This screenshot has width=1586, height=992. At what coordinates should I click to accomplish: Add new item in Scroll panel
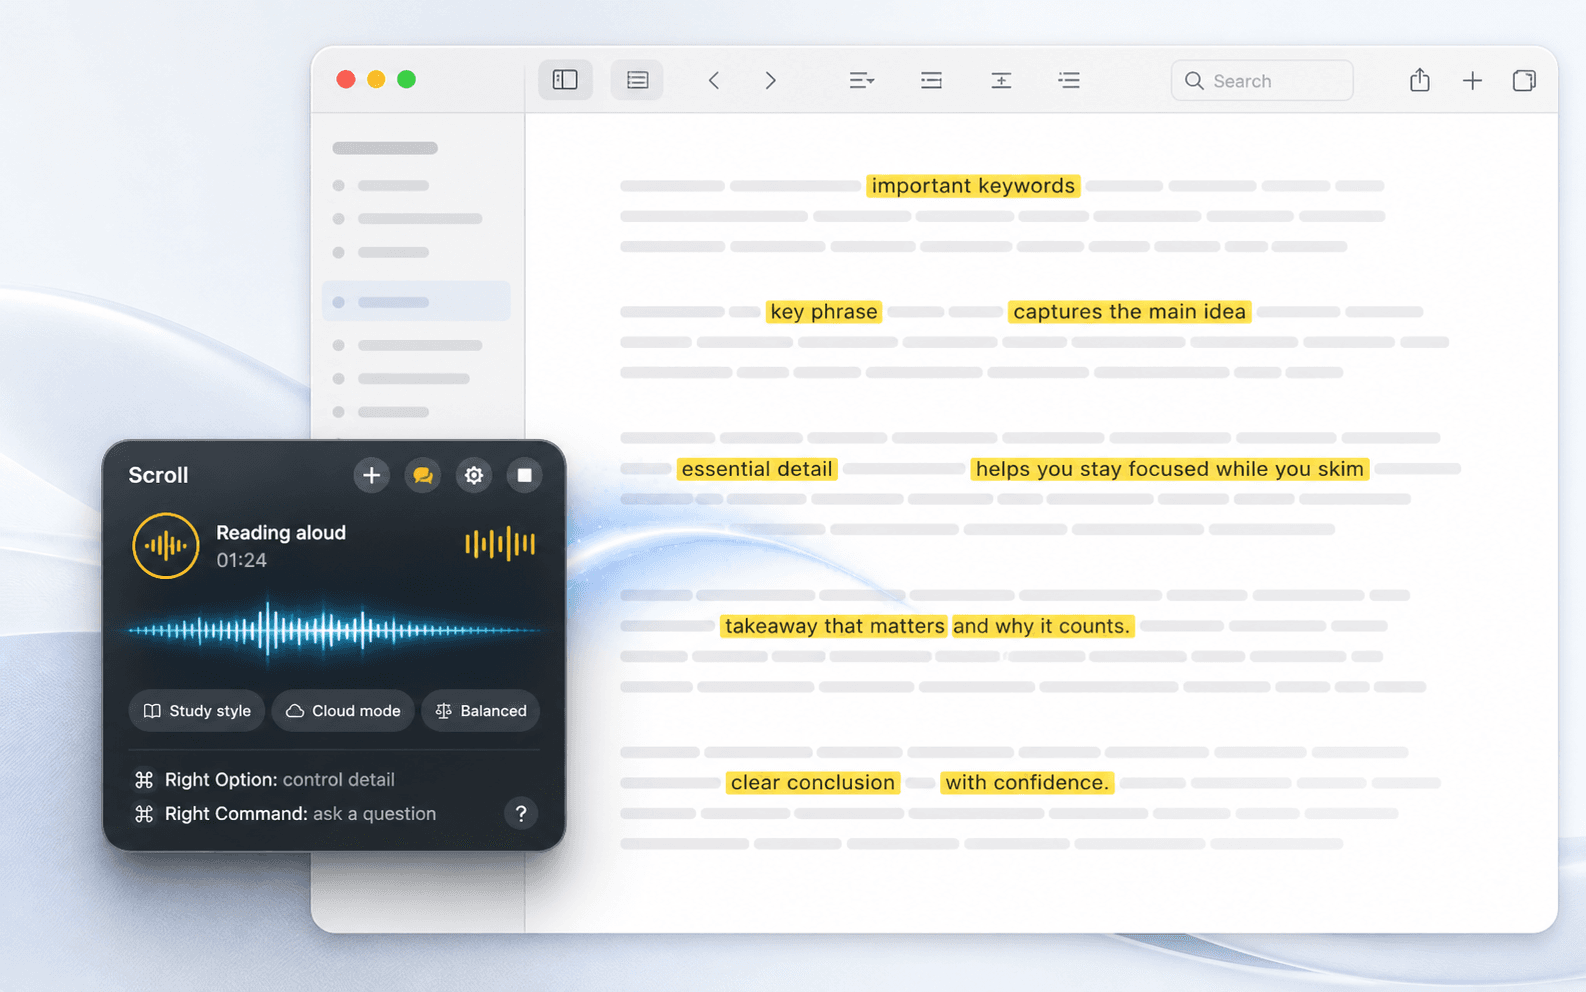[x=371, y=475]
